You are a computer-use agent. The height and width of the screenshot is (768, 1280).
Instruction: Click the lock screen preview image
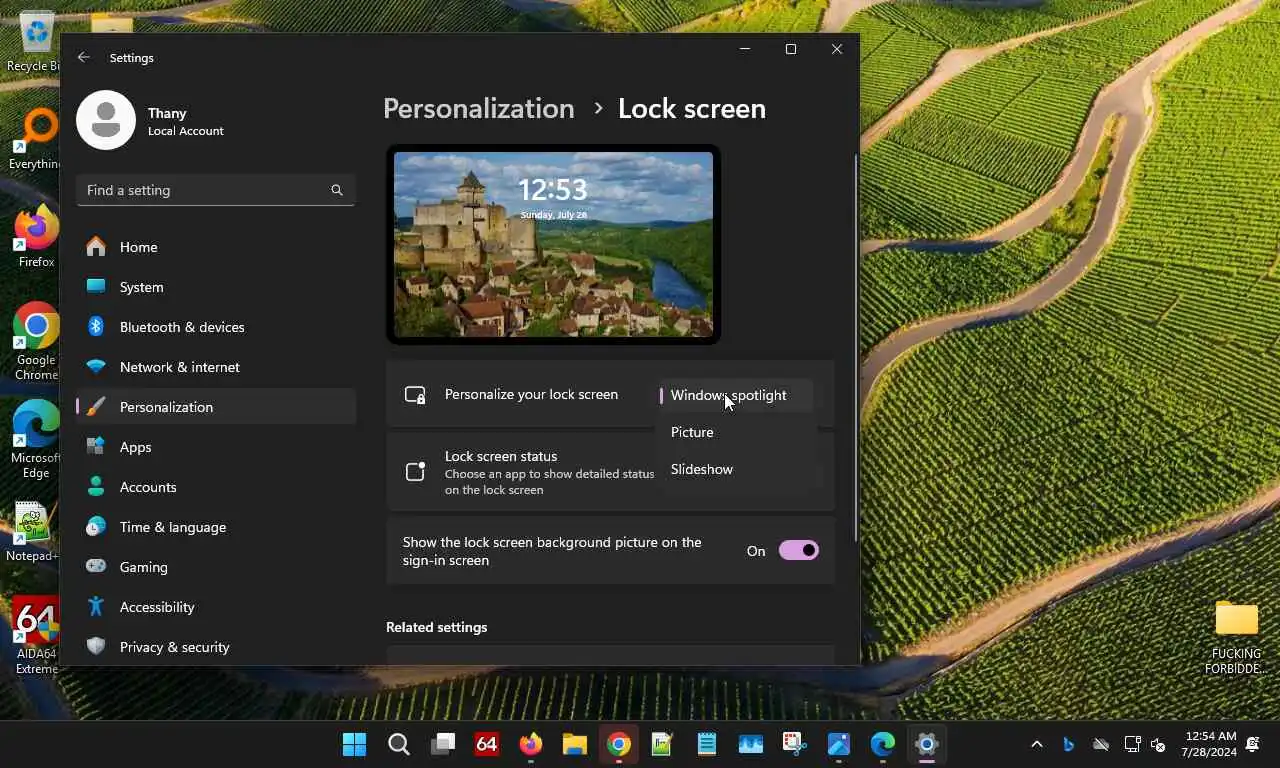pos(553,244)
